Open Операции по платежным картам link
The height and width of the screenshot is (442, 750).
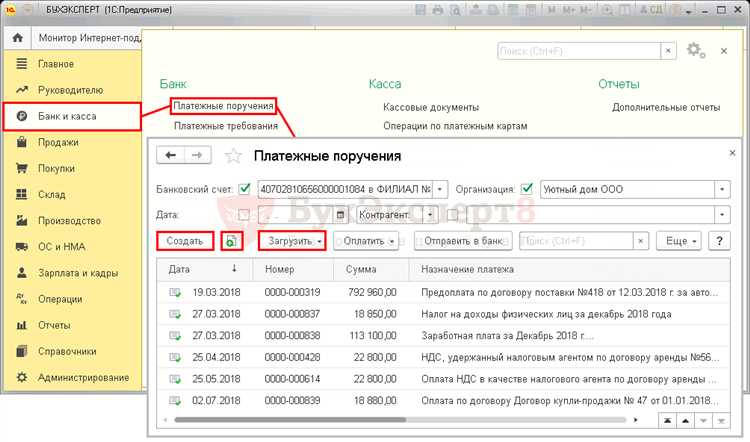pyautogui.click(x=455, y=126)
